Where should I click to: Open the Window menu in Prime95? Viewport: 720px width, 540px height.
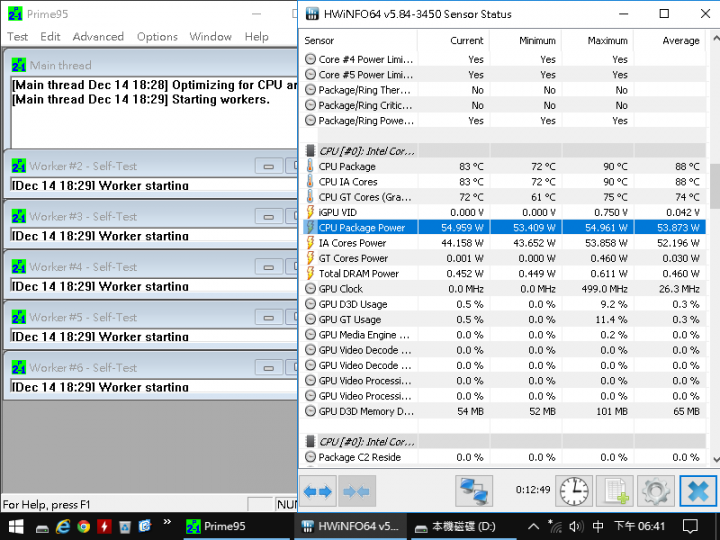tap(210, 36)
